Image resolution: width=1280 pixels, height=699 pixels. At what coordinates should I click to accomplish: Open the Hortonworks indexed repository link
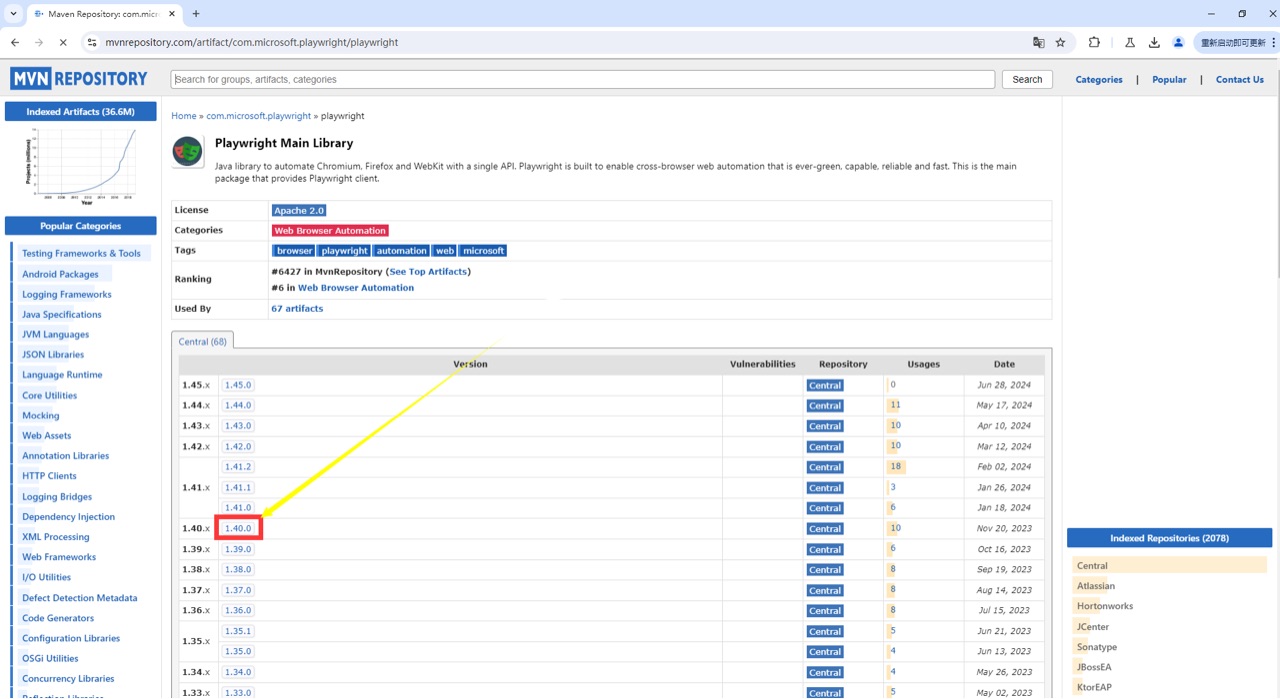(x=1105, y=606)
